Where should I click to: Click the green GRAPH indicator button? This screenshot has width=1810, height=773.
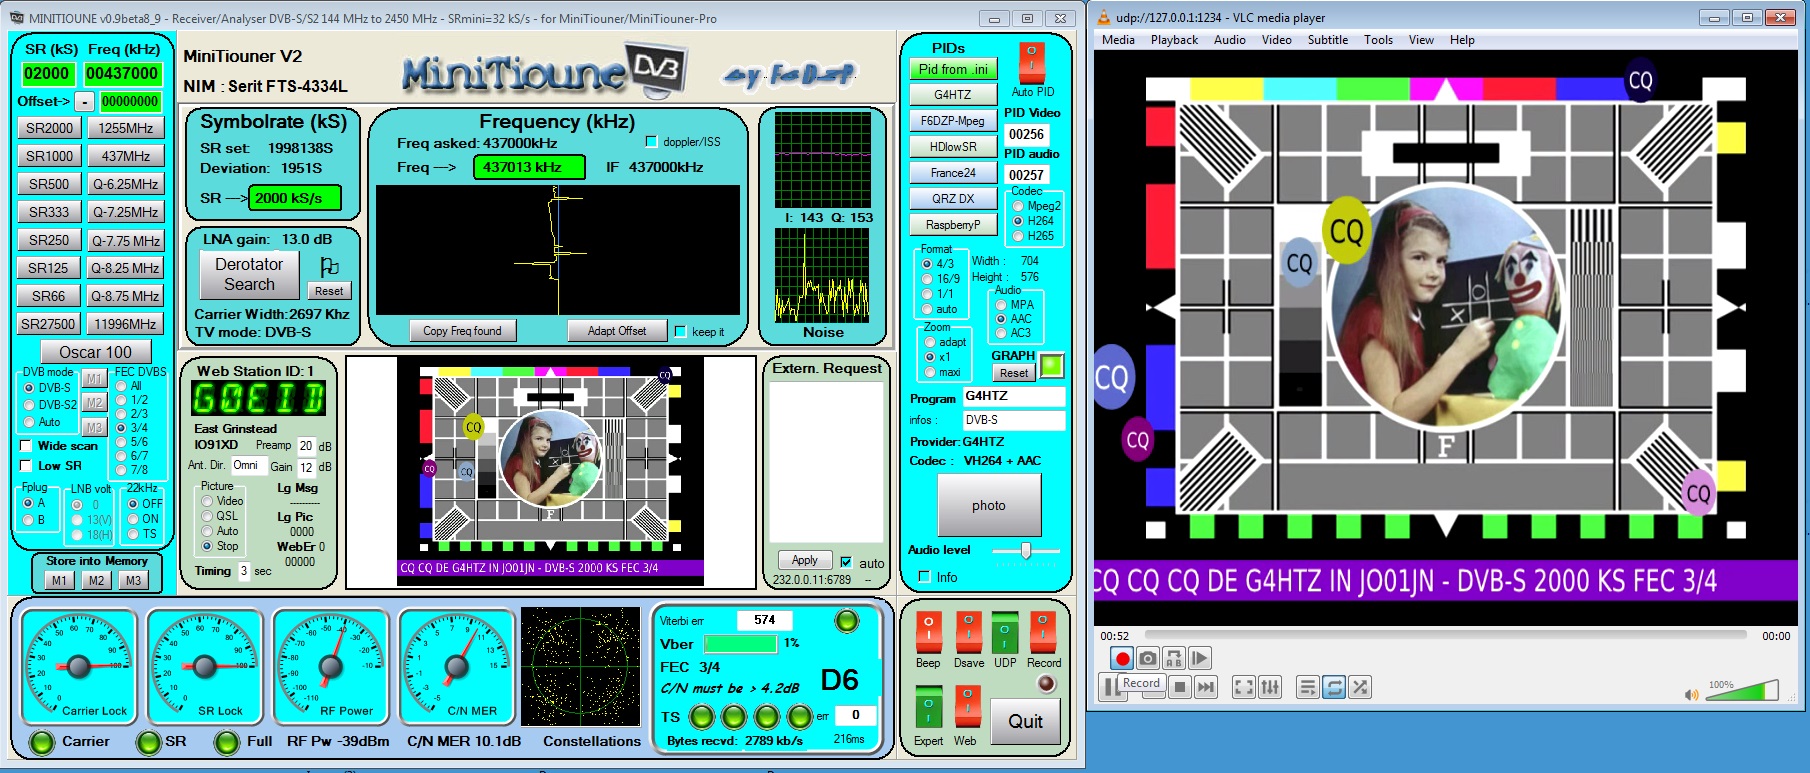tap(1051, 366)
